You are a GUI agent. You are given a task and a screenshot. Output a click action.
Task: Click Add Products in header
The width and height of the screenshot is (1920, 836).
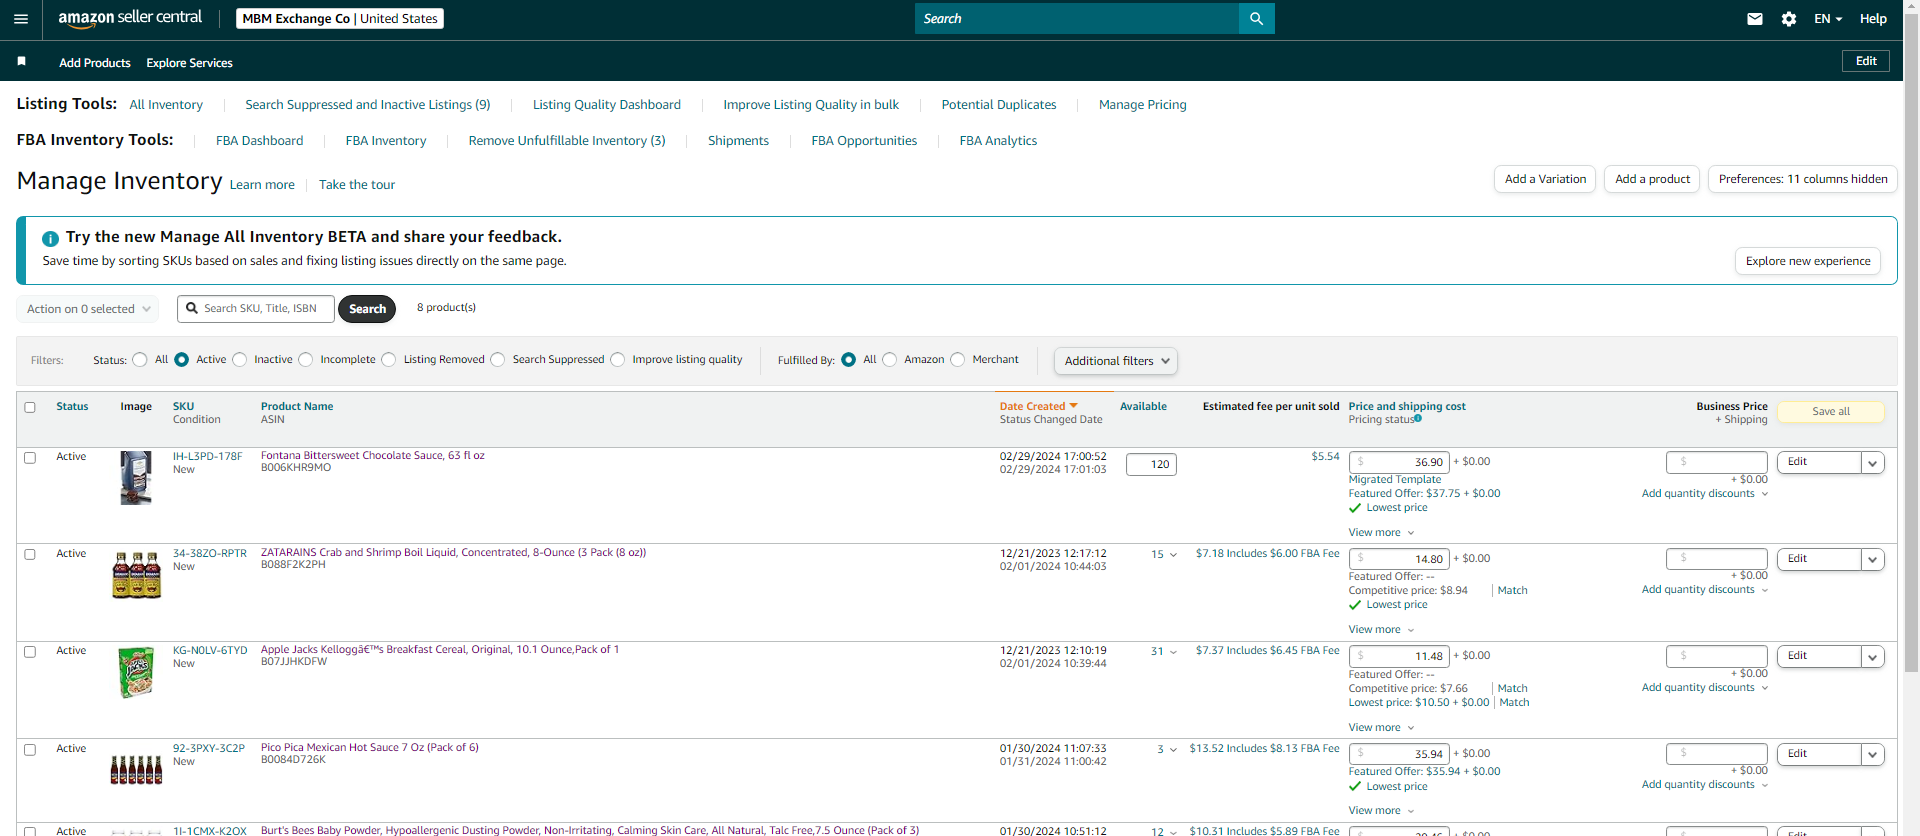[95, 63]
